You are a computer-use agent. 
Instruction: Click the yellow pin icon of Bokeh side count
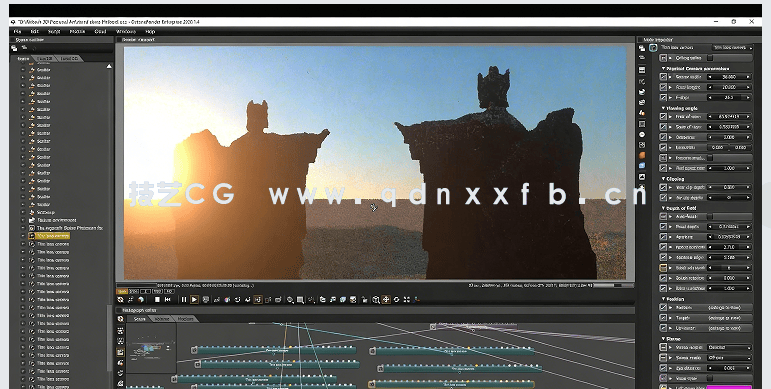(663, 268)
